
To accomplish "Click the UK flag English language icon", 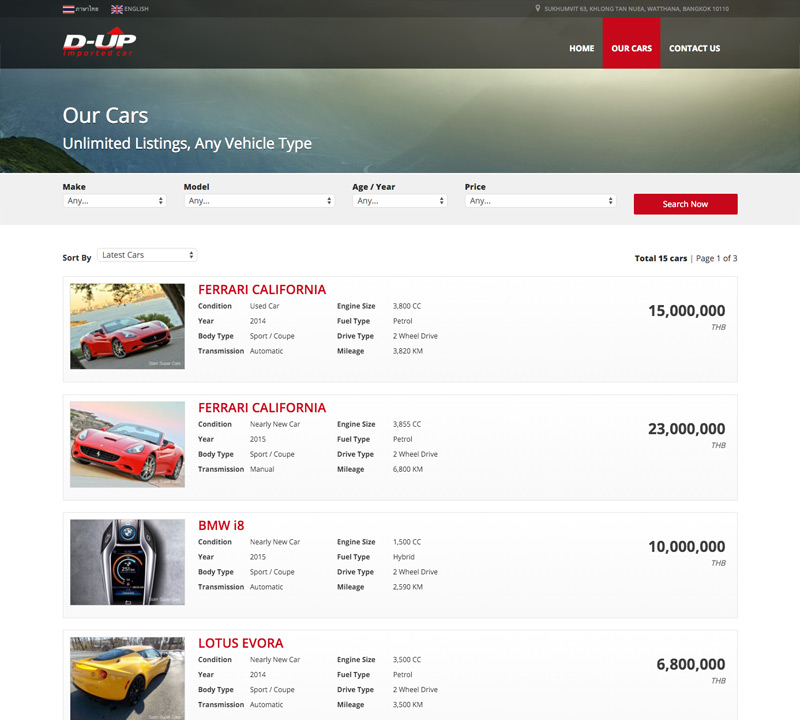I will (x=117, y=9).
